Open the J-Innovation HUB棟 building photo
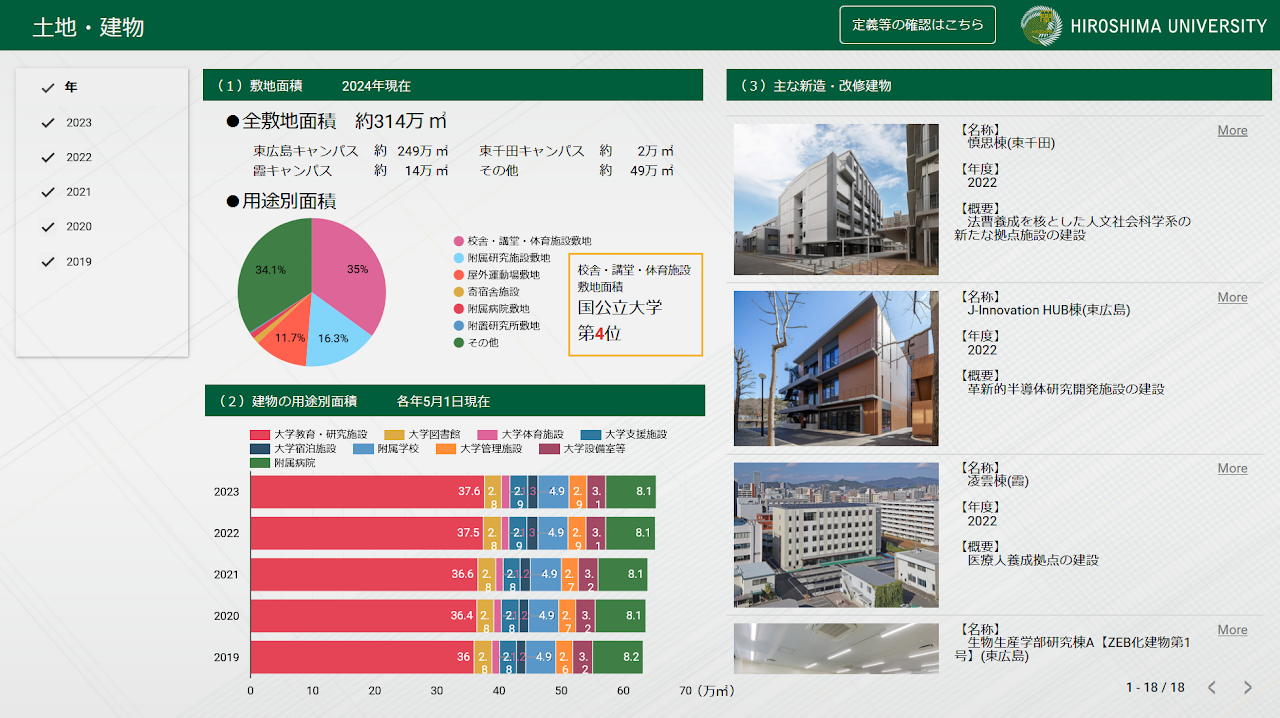The image size is (1280, 718). pos(836,368)
